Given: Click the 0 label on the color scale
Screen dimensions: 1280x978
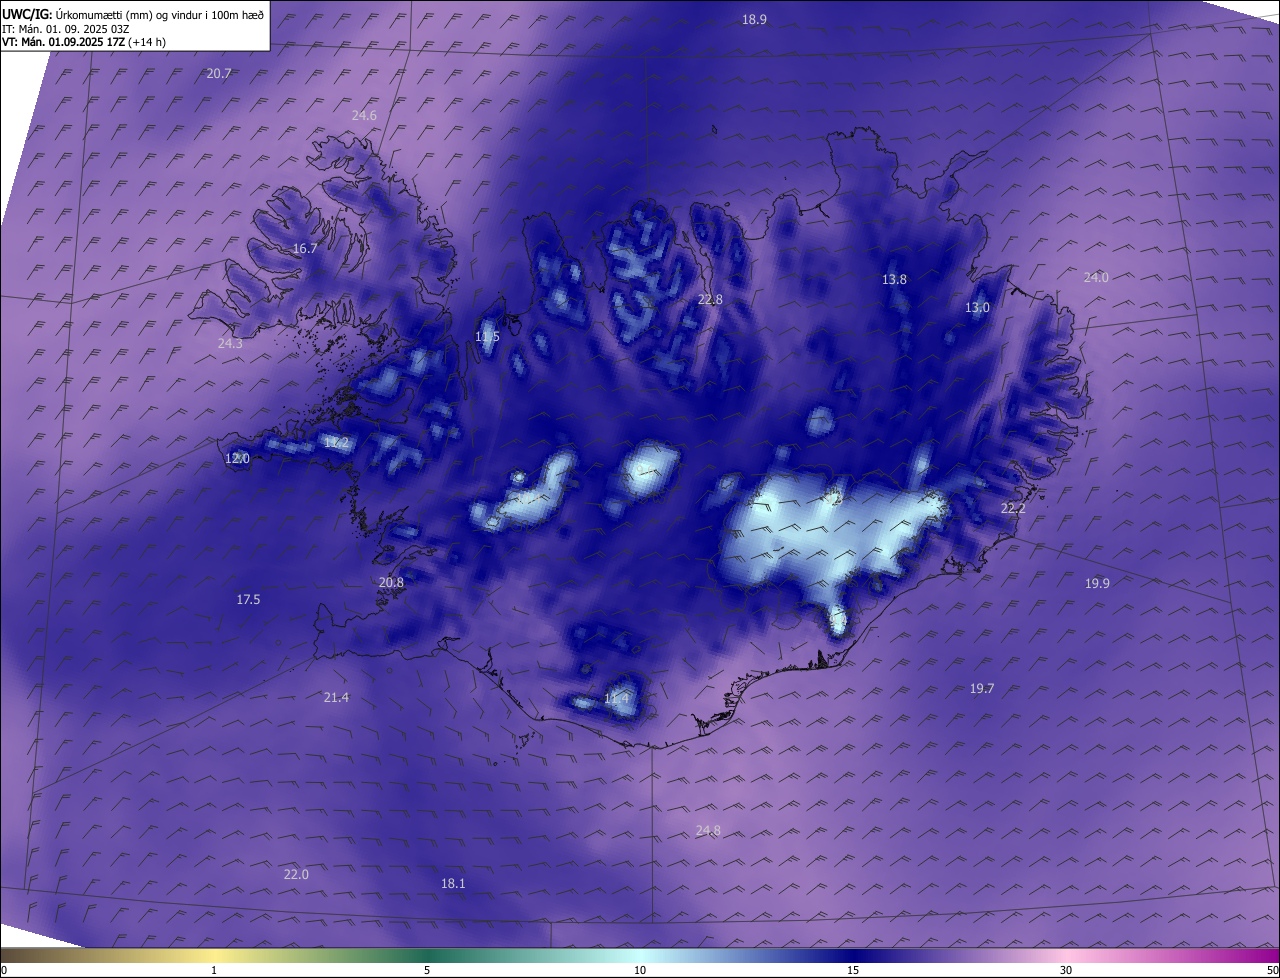Looking at the screenshot, I should click(4, 970).
